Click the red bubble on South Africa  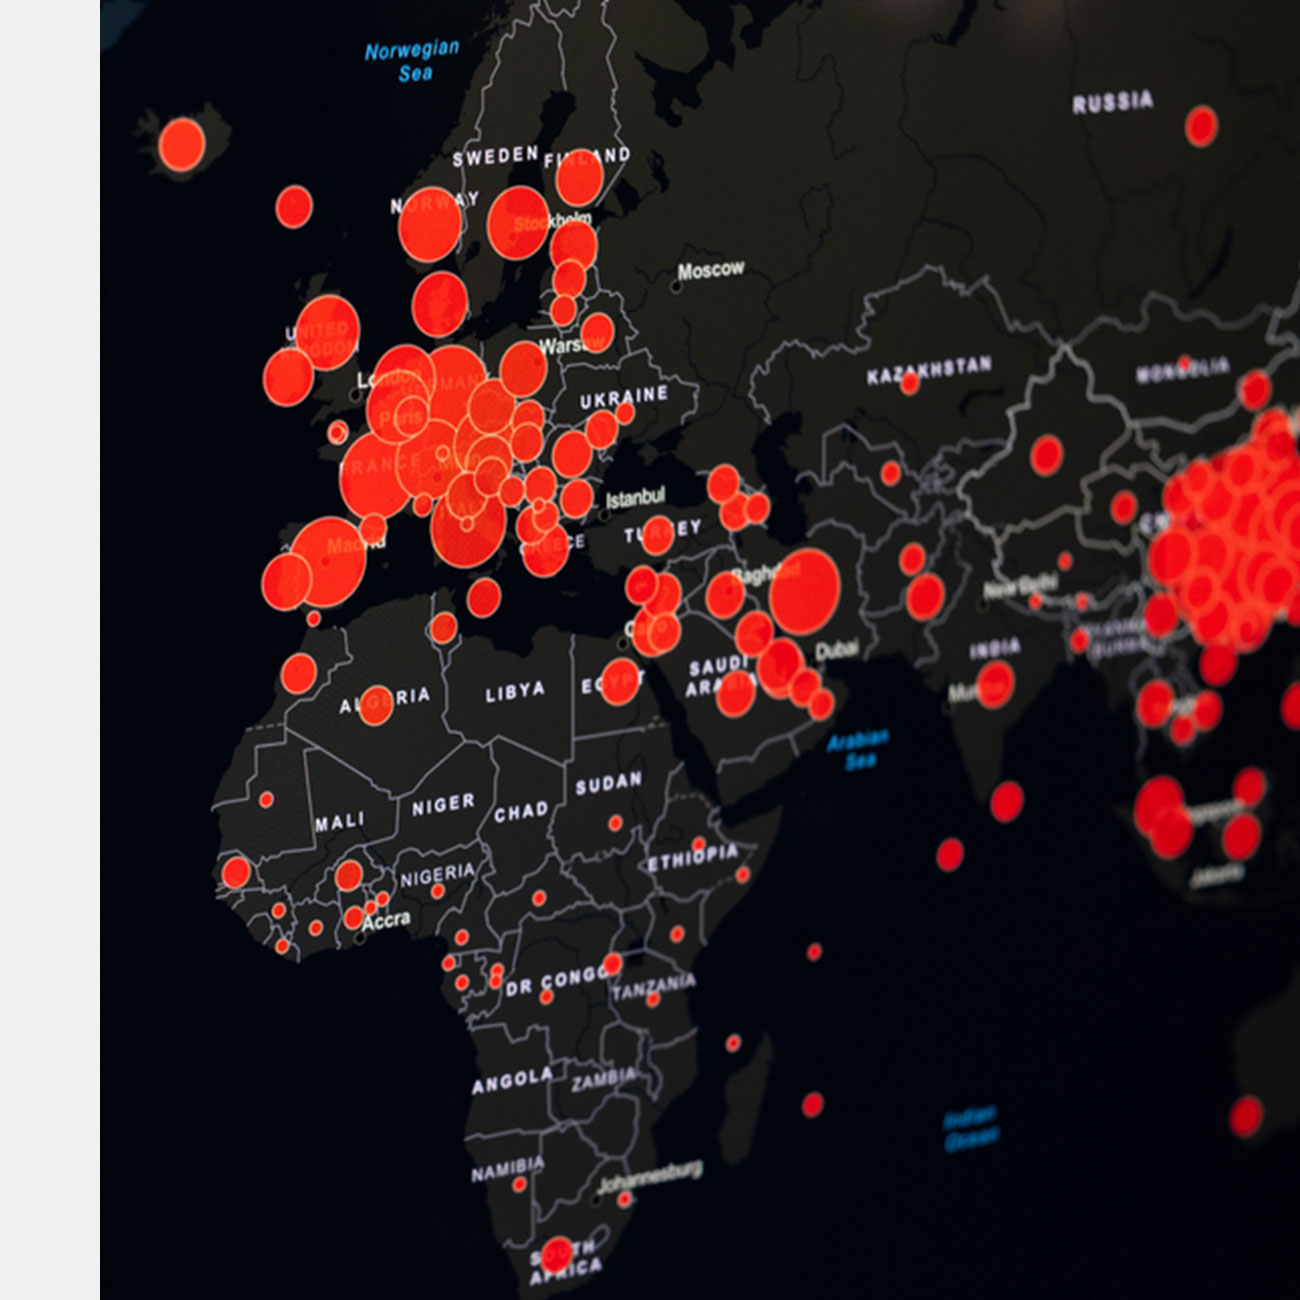click(x=557, y=1253)
